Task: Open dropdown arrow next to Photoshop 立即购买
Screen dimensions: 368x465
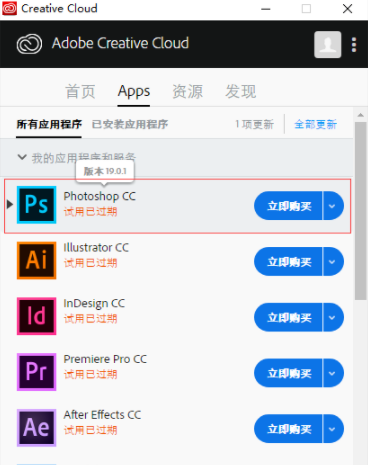Action: pos(333,206)
